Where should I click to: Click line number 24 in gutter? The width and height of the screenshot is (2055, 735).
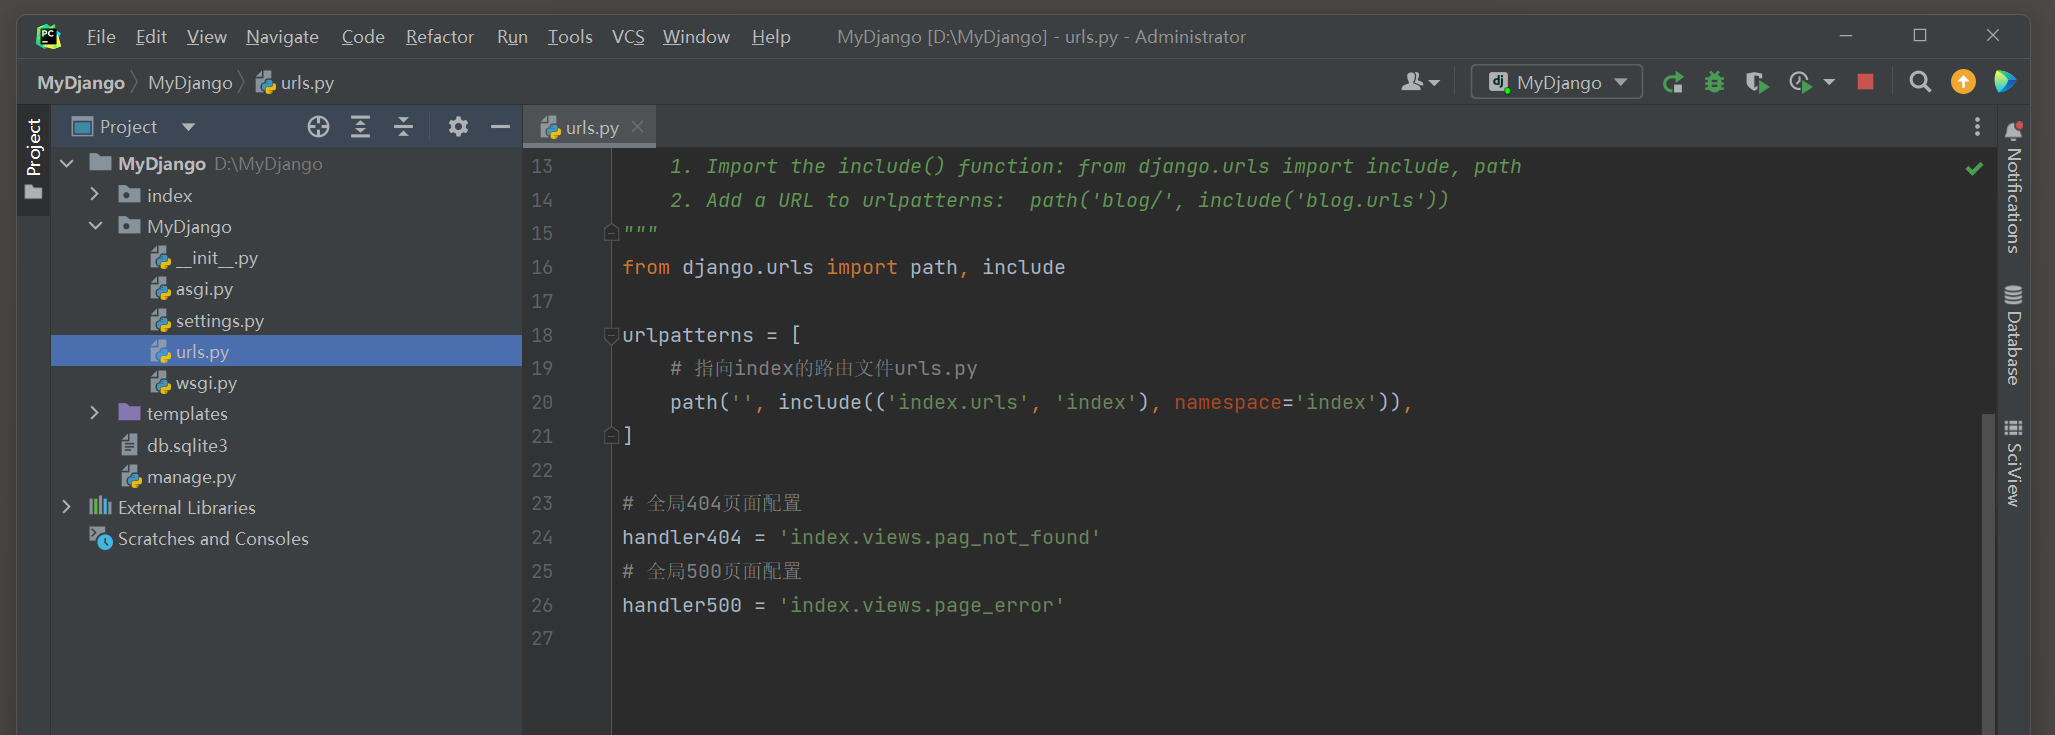(542, 537)
